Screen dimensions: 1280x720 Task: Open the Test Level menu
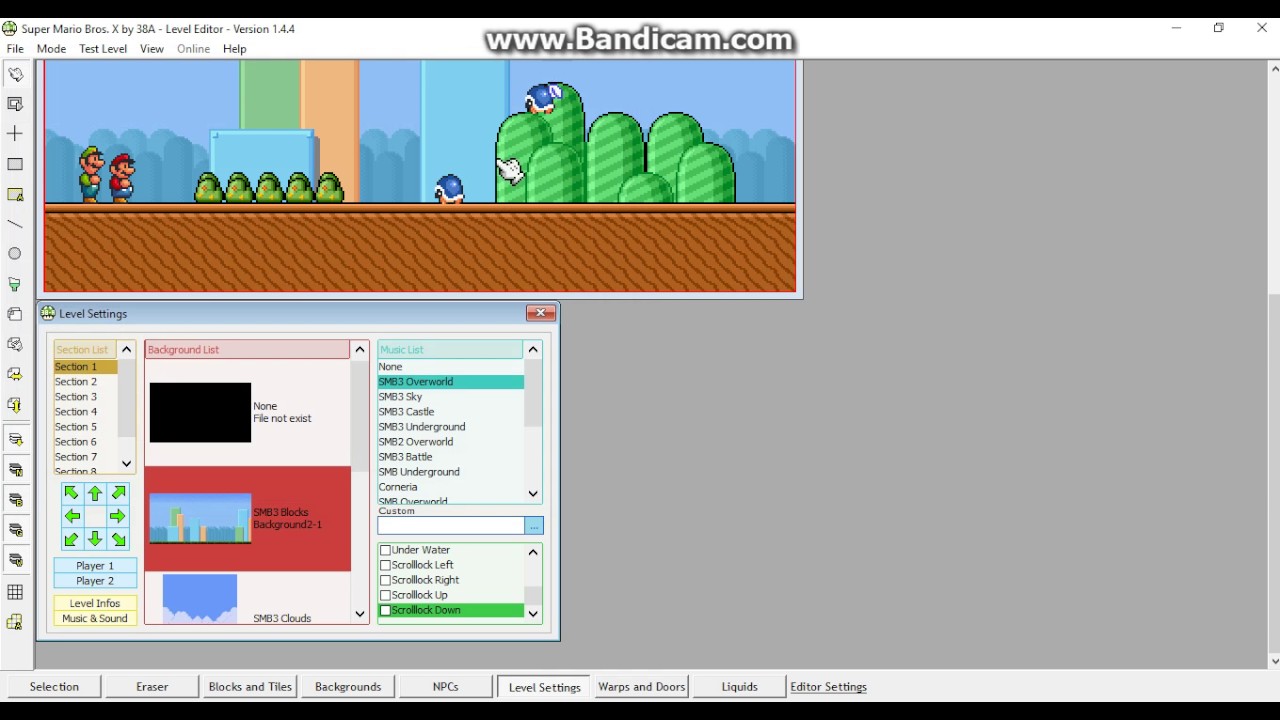[x=103, y=48]
